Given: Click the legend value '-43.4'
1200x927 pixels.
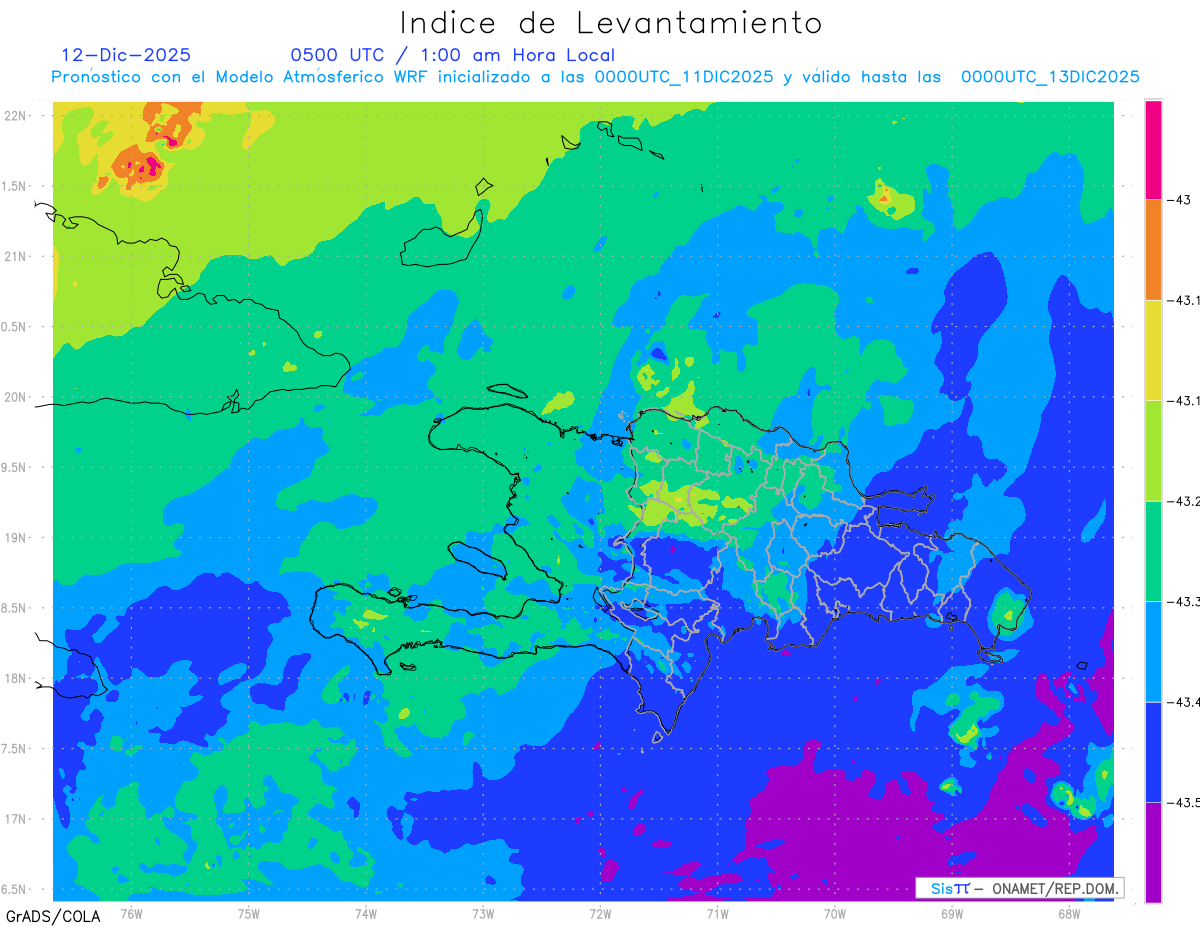Looking at the screenshot, I should (1186, 702).
